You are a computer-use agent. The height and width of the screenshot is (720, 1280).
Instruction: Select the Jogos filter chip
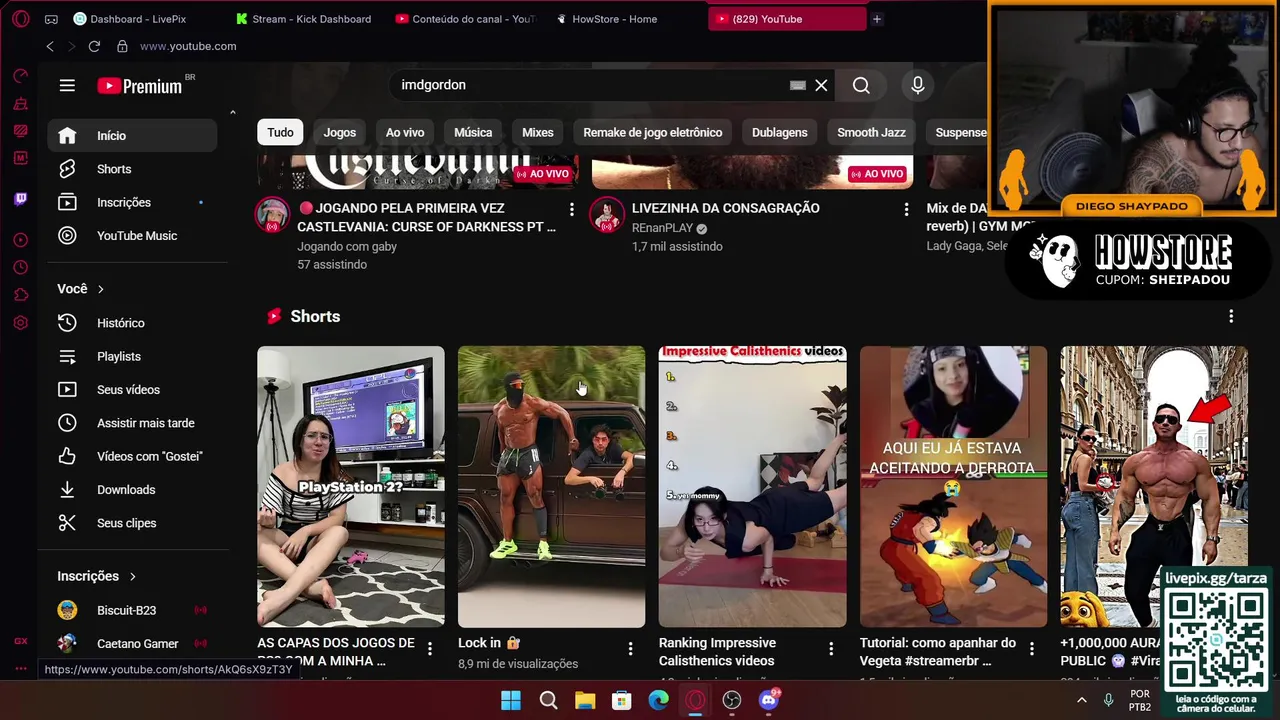pyautogui.click(x=339, y=132)
